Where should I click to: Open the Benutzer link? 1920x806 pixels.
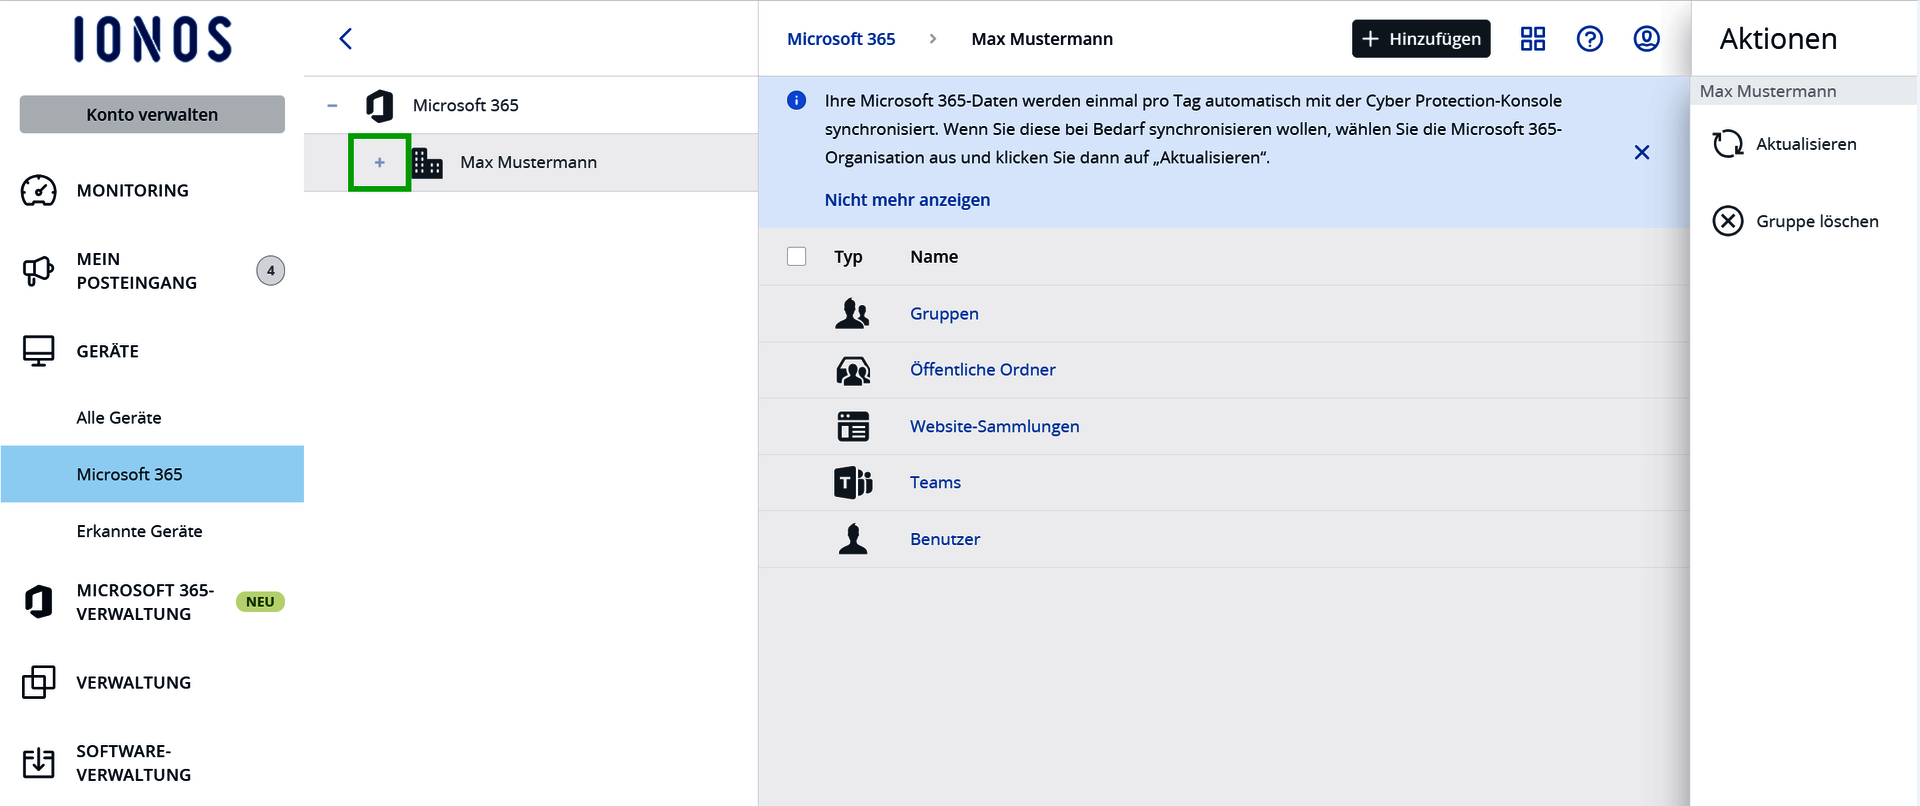(945, 539)
